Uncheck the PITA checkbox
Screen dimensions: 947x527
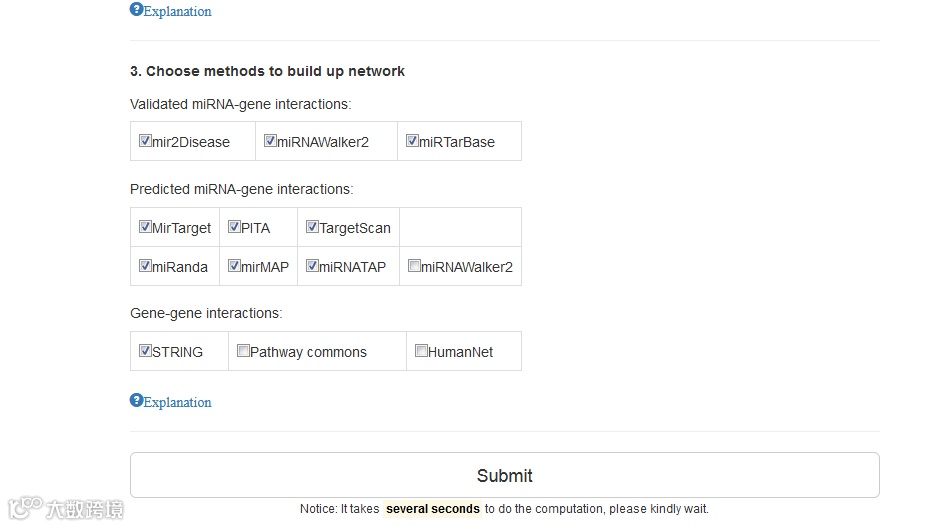click(234, 227)
